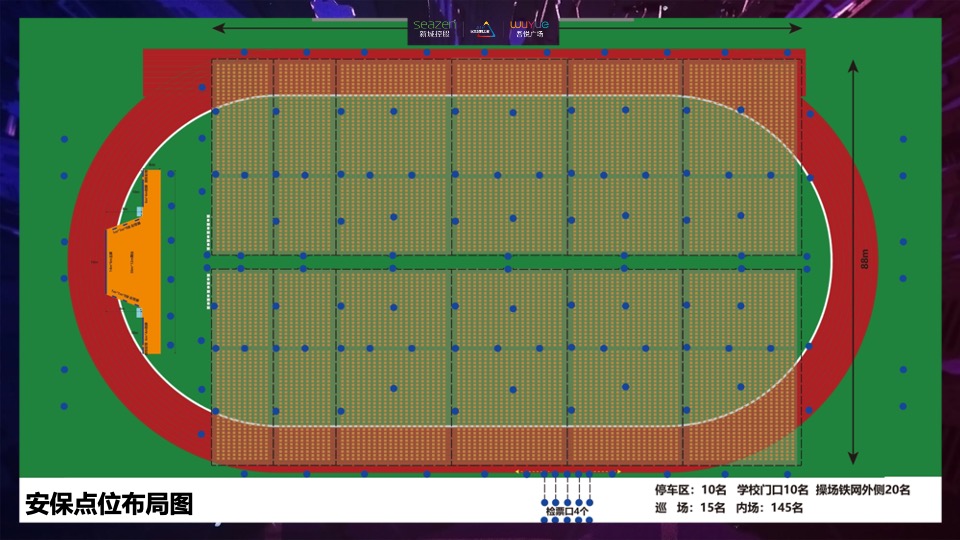Click the light blue box above the stage center
This screenshot has height=540, width=960.
(140, 211)
